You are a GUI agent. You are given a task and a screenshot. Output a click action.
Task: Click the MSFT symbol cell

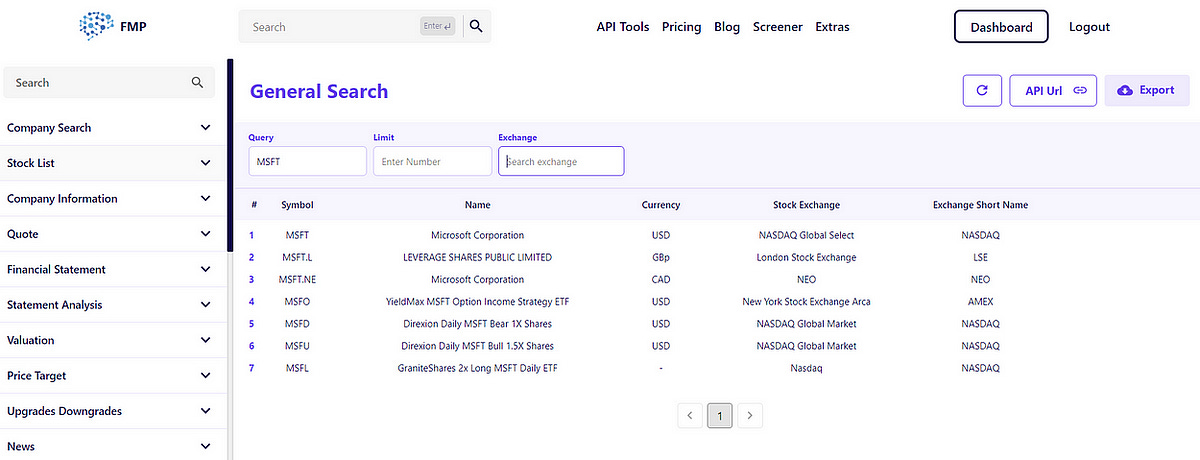tap(297, 236)
